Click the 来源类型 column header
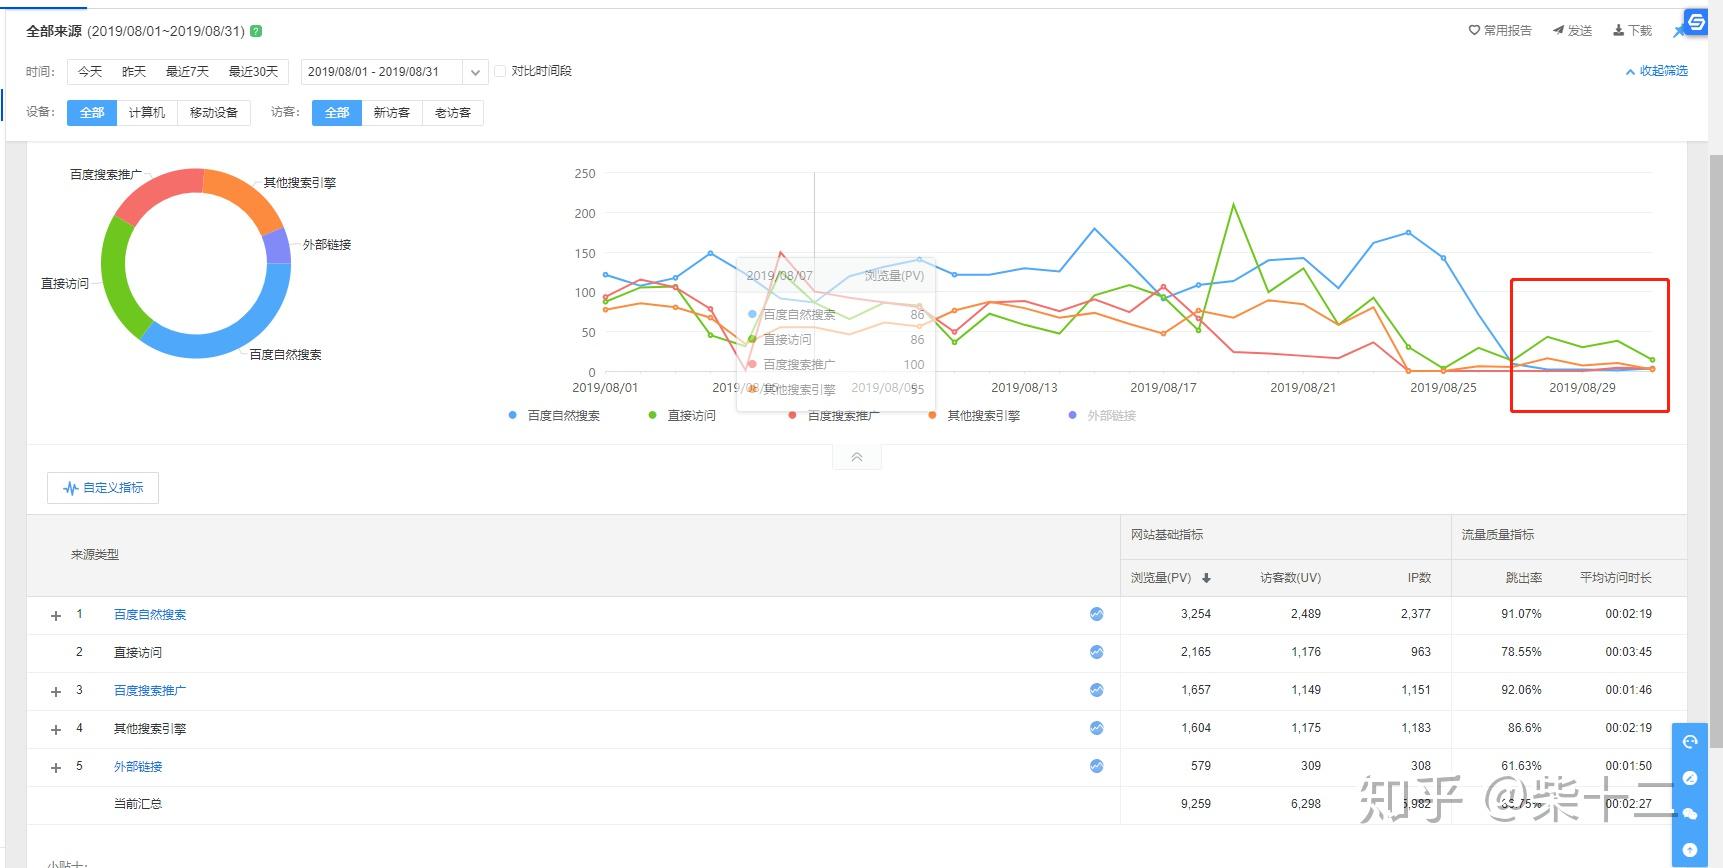Image resolution: width=1723 pixels, height=868 pixels. pyautogui.click(x=95, y=555)
